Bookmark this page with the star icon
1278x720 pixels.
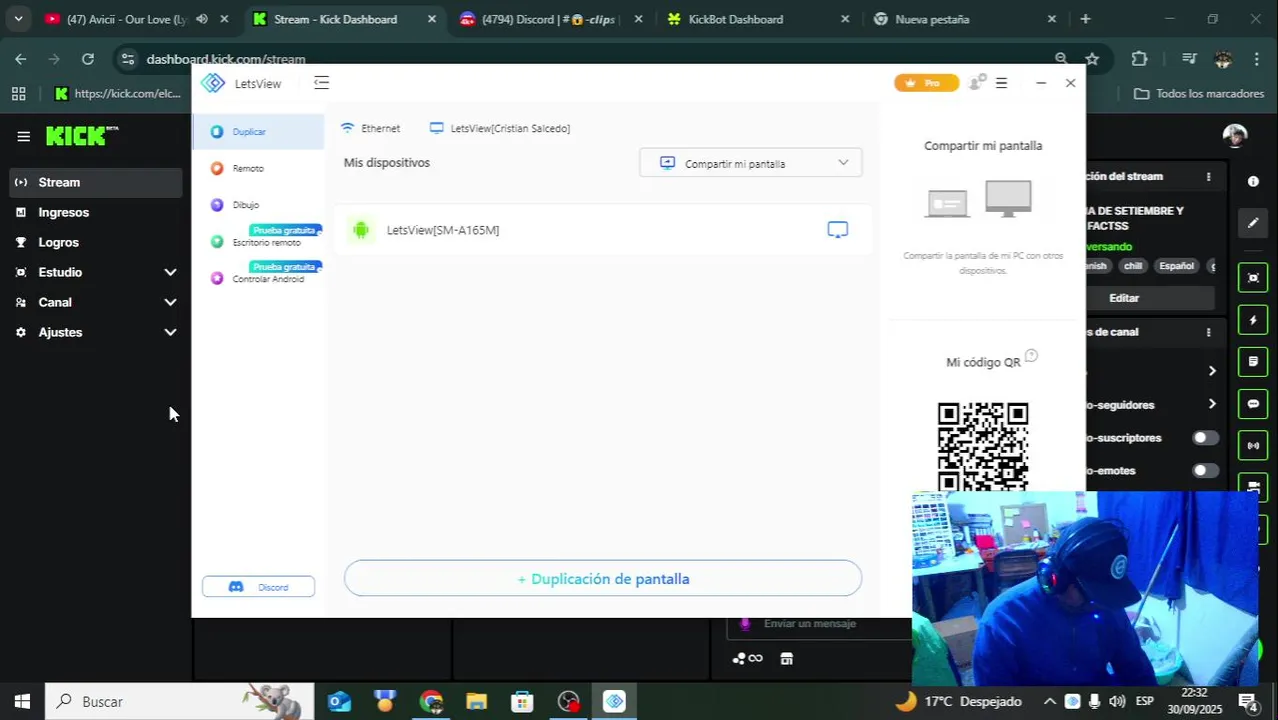point(1092,59)
